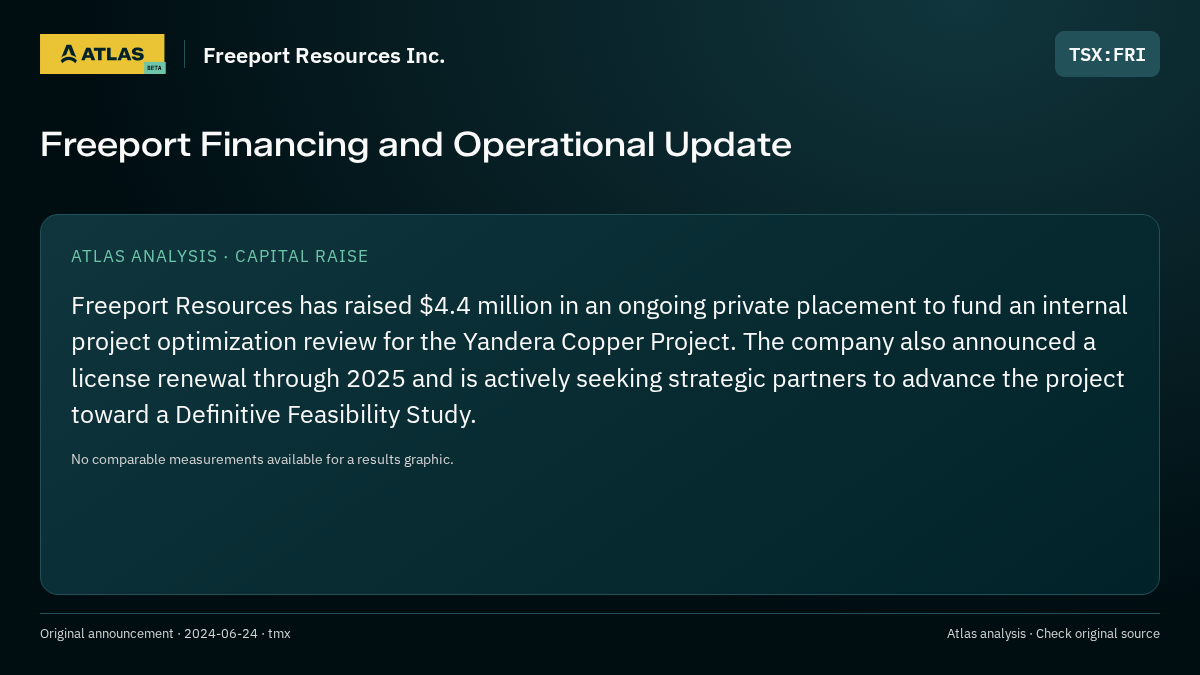1200x675 pixels.
Task: Click the Freeport Financing and Operational Update headline
Action: [416, 145]
